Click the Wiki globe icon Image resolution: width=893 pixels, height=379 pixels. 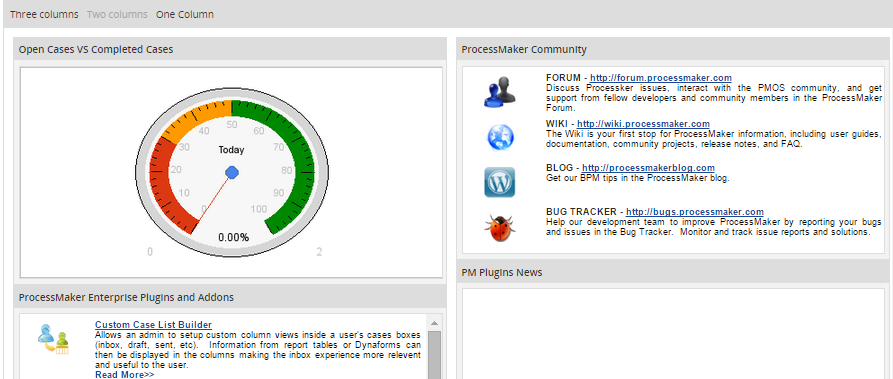(x=500, y=137)
